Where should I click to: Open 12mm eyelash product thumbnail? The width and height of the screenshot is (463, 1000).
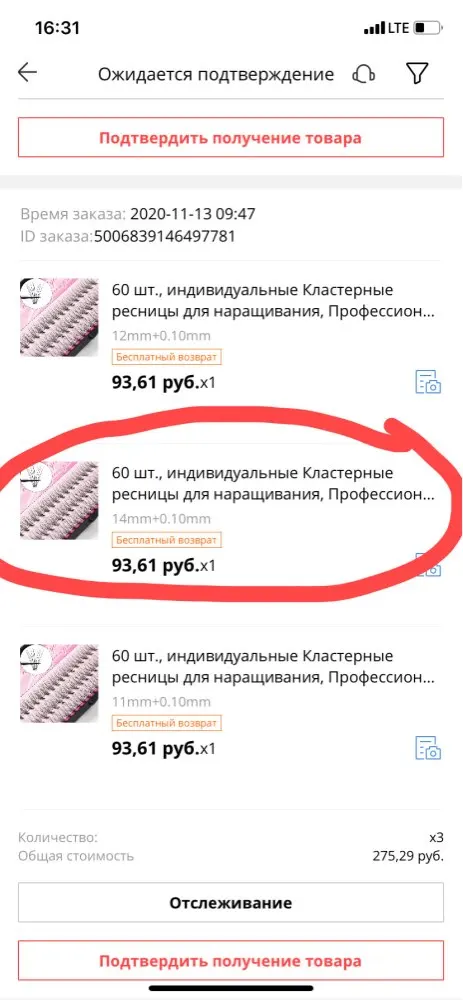pyautogui.click(x=59, y=317)
